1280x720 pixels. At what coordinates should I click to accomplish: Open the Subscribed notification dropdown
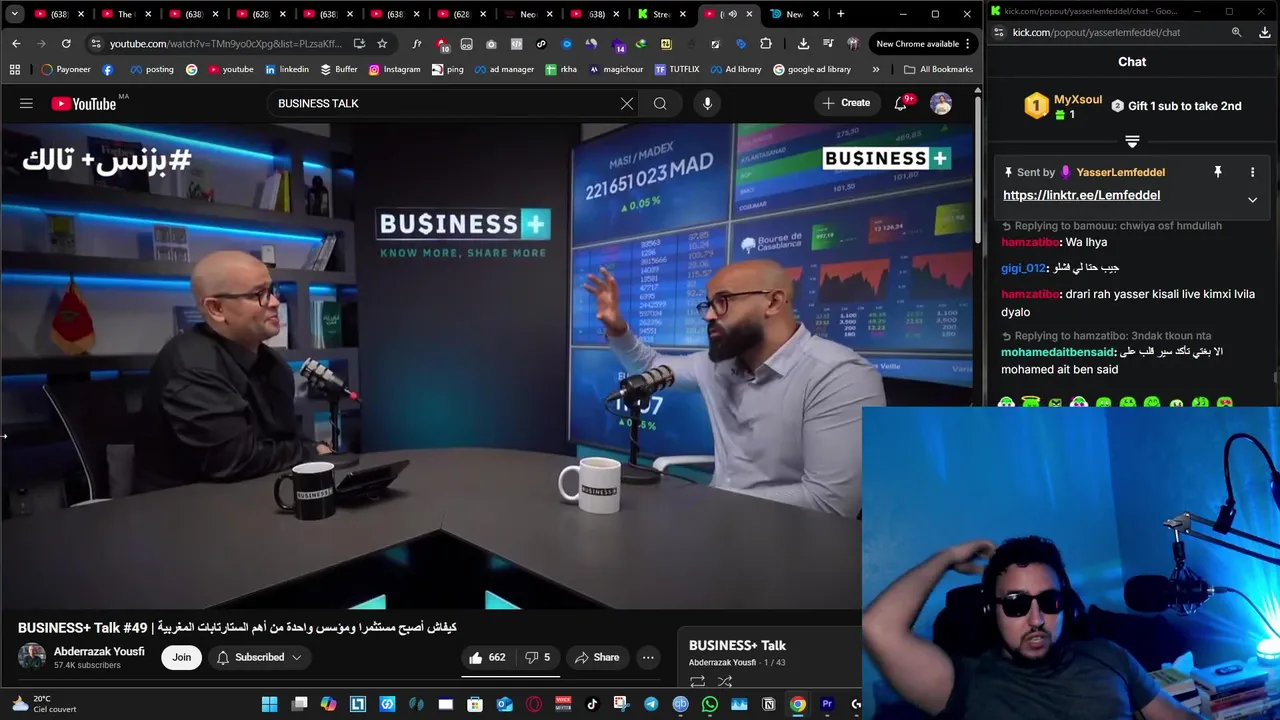(259, 657)
